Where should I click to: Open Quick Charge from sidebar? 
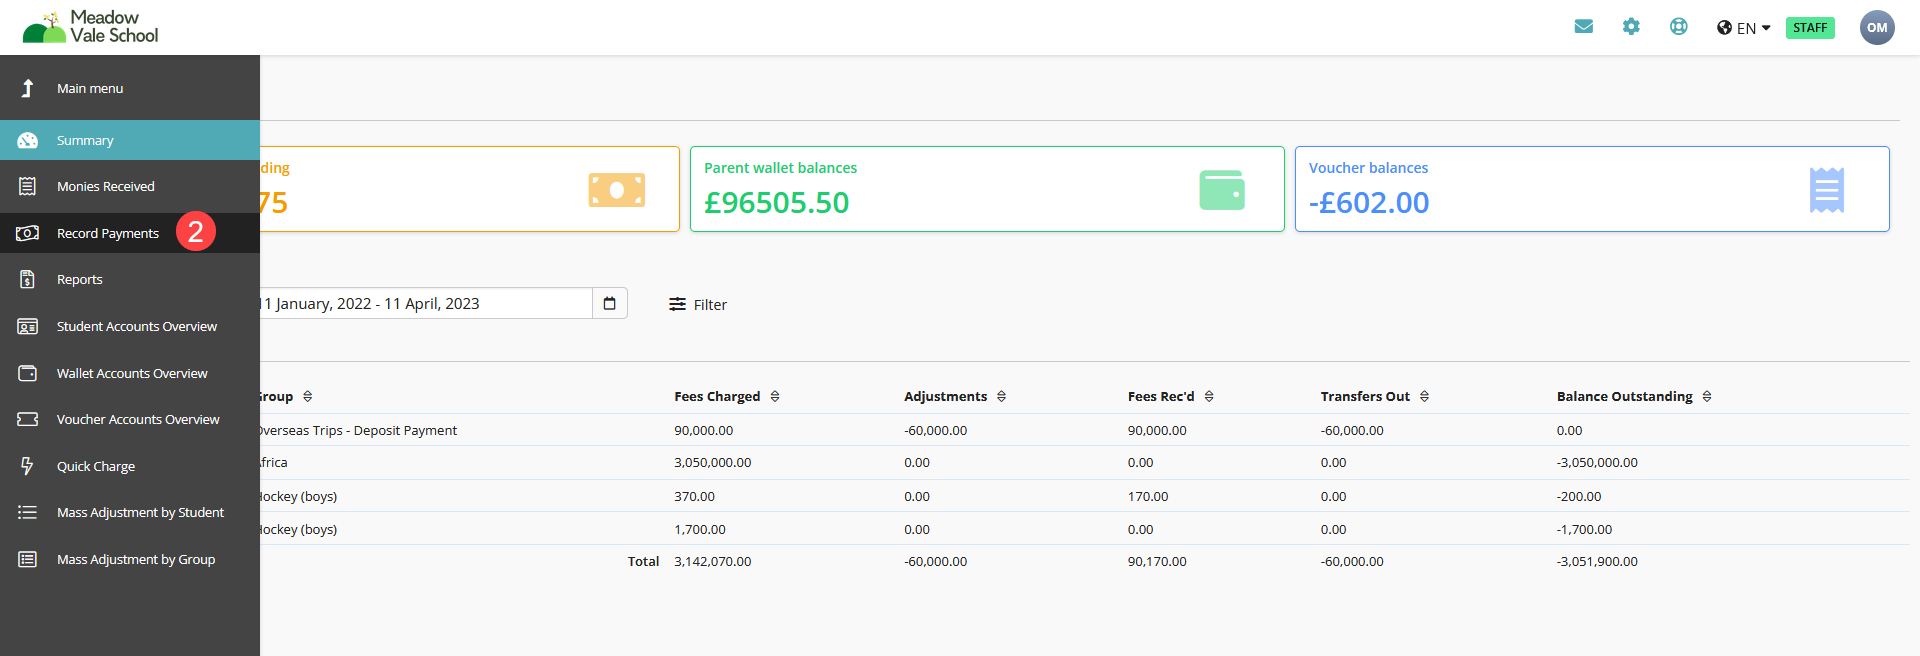[x=95, y=466]
